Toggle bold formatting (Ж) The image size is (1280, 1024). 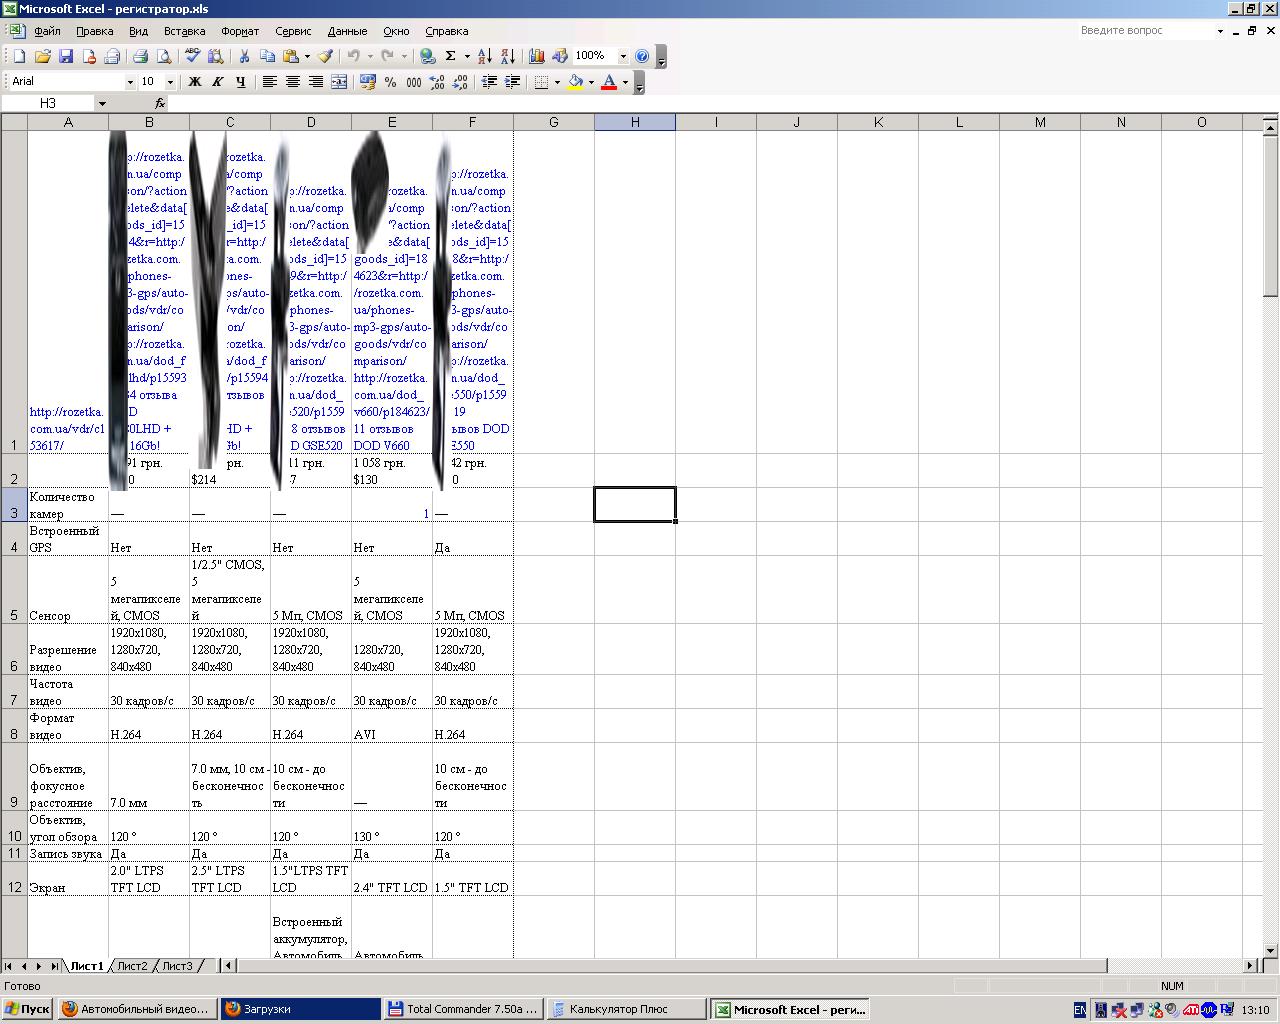point(195,82)
